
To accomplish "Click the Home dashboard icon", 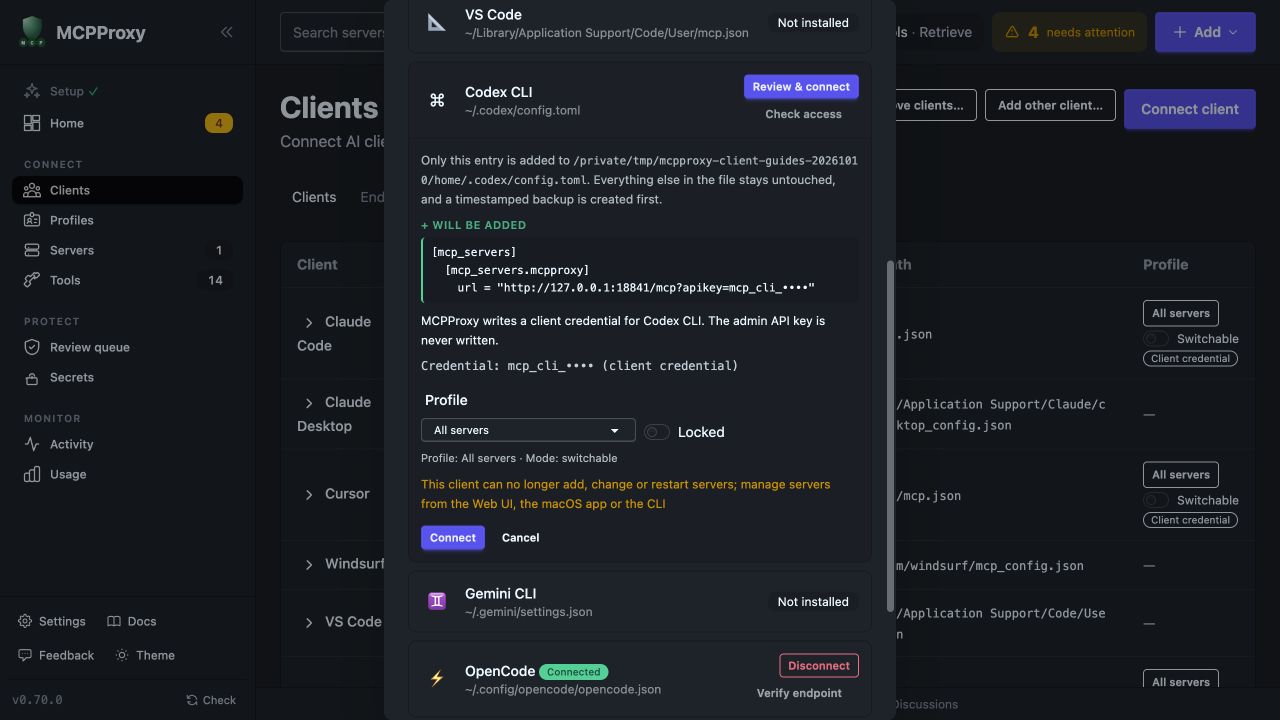I will (32, 123).
